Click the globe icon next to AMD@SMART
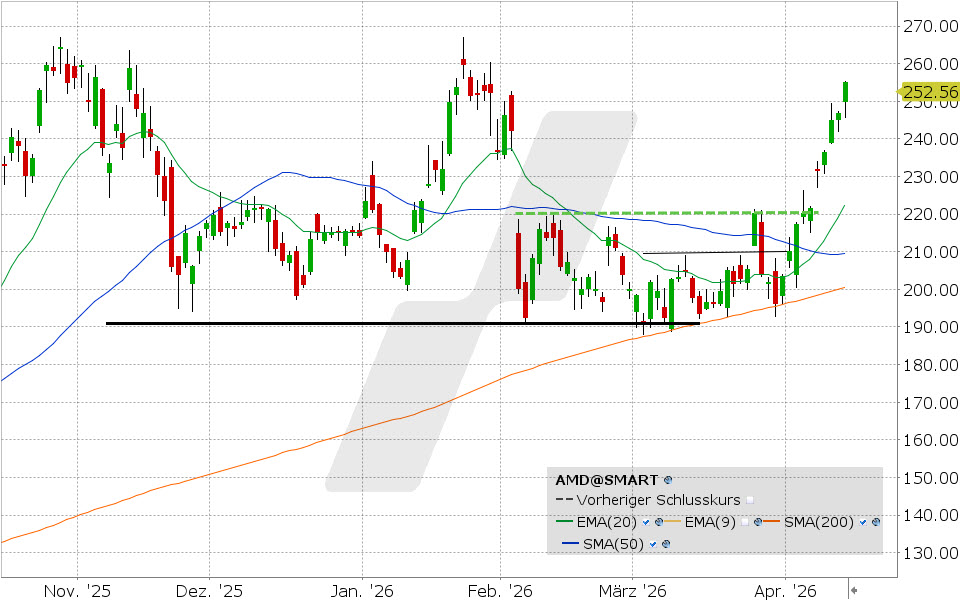The width and height of the screenshot is (960, 600). point(668,480)
